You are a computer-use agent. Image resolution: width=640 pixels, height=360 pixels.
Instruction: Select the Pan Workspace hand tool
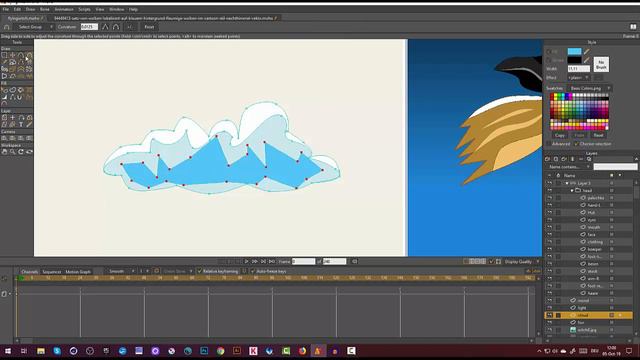click(4, 152)
